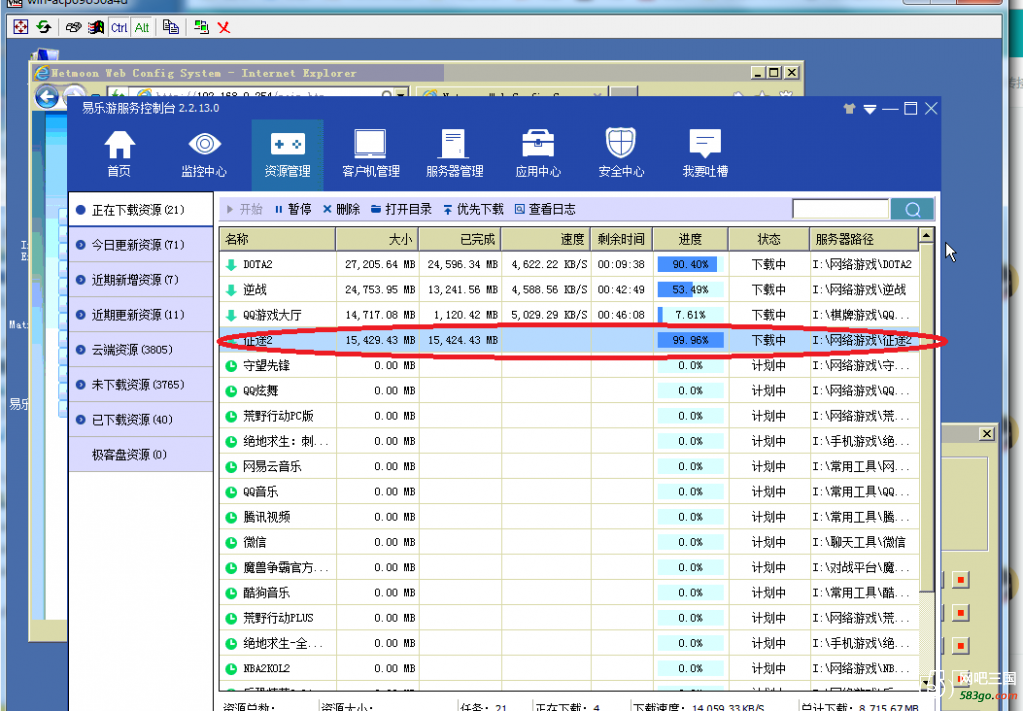Open 未下载资源 (3765) list in sidebar
Image resolution: width=1023 pixels, height=711 pixels.
pyautogui.click(x=141, y=385)
